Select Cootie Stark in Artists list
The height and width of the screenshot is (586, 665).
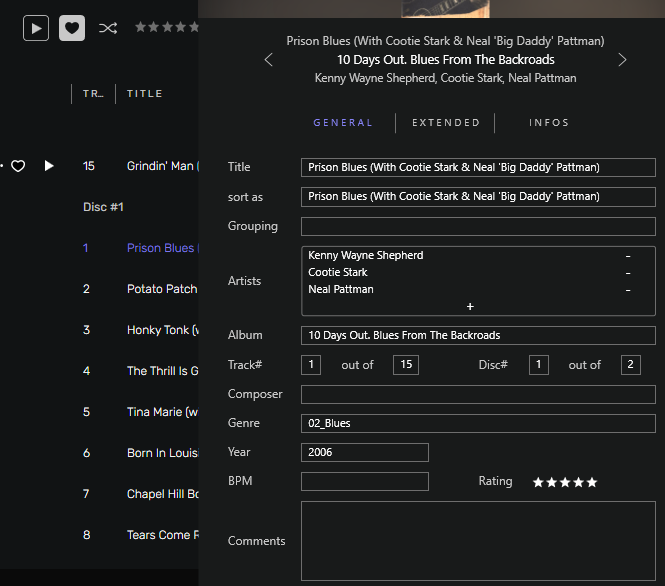[x=338, y=272]
